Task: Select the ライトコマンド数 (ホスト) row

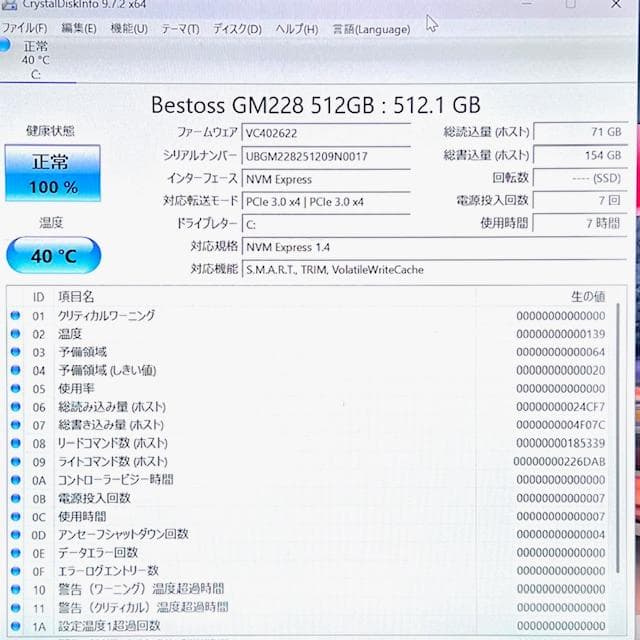Action: click(309, 462)
